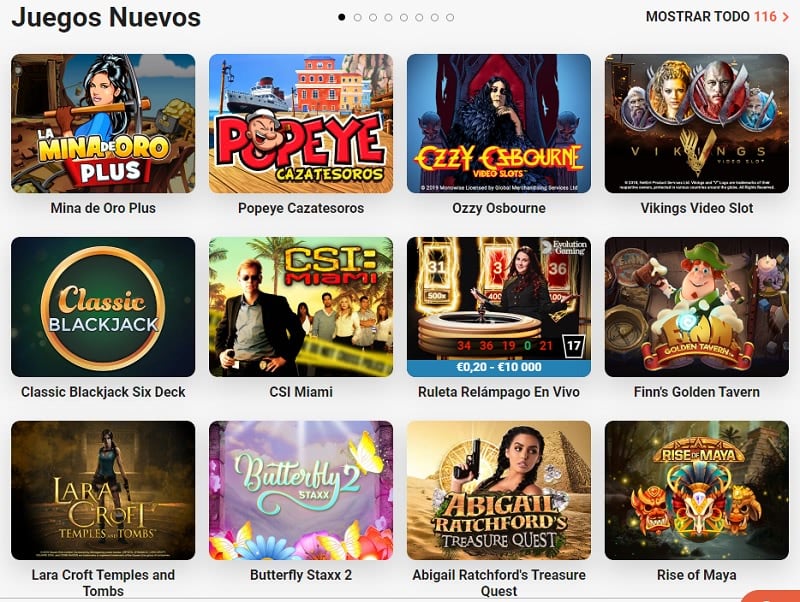This screenshot has width=800, height=602.
Task: Click the Rise of Maya title text
Action: [697, 575]
